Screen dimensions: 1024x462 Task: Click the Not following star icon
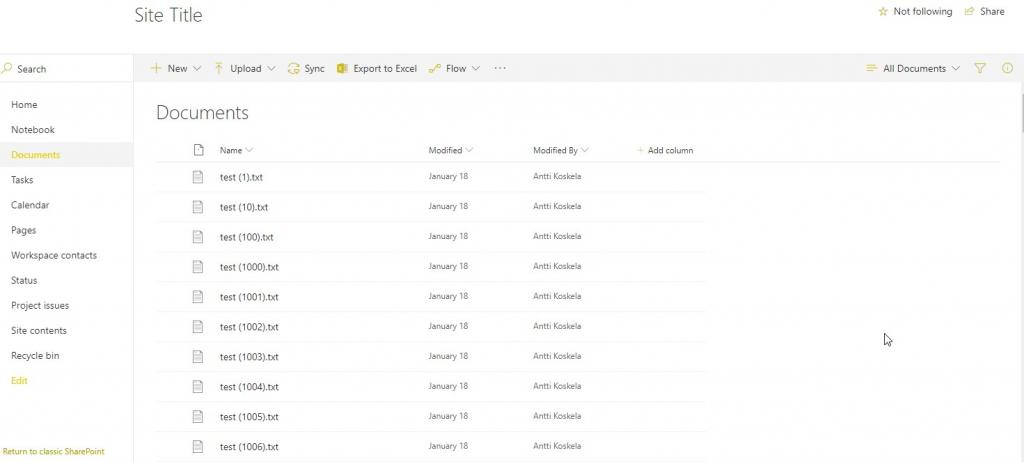(x=882, y=12)
